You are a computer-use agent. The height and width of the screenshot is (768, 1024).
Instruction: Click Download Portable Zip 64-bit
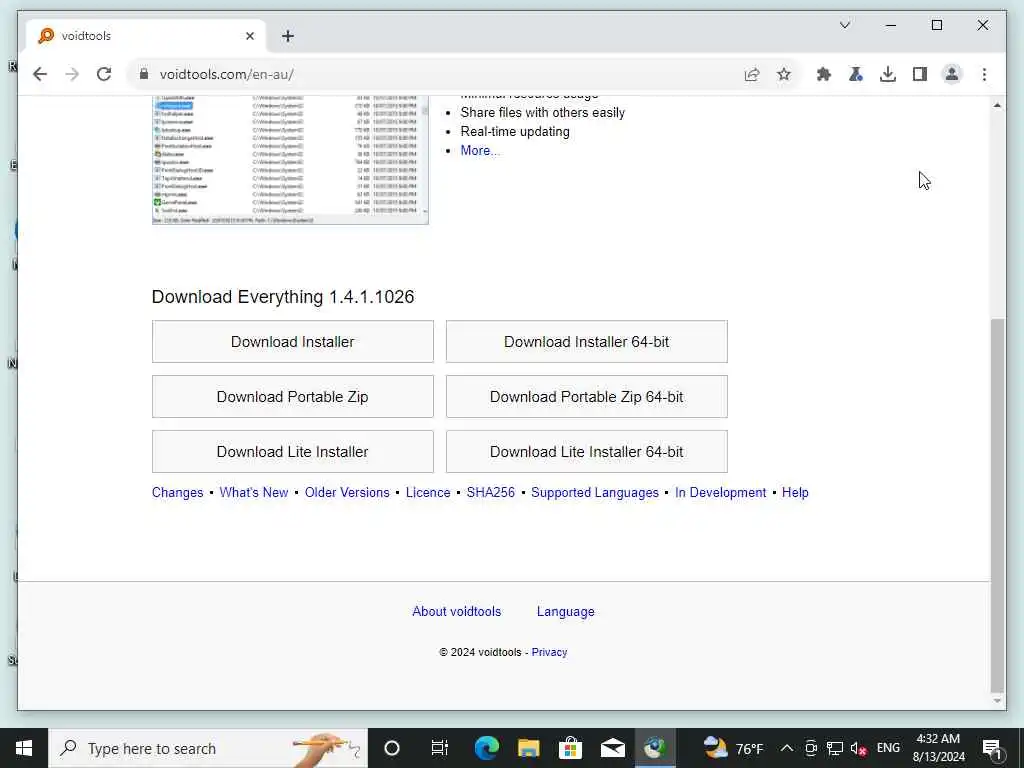pyautogui.click(x=586, y=396)
